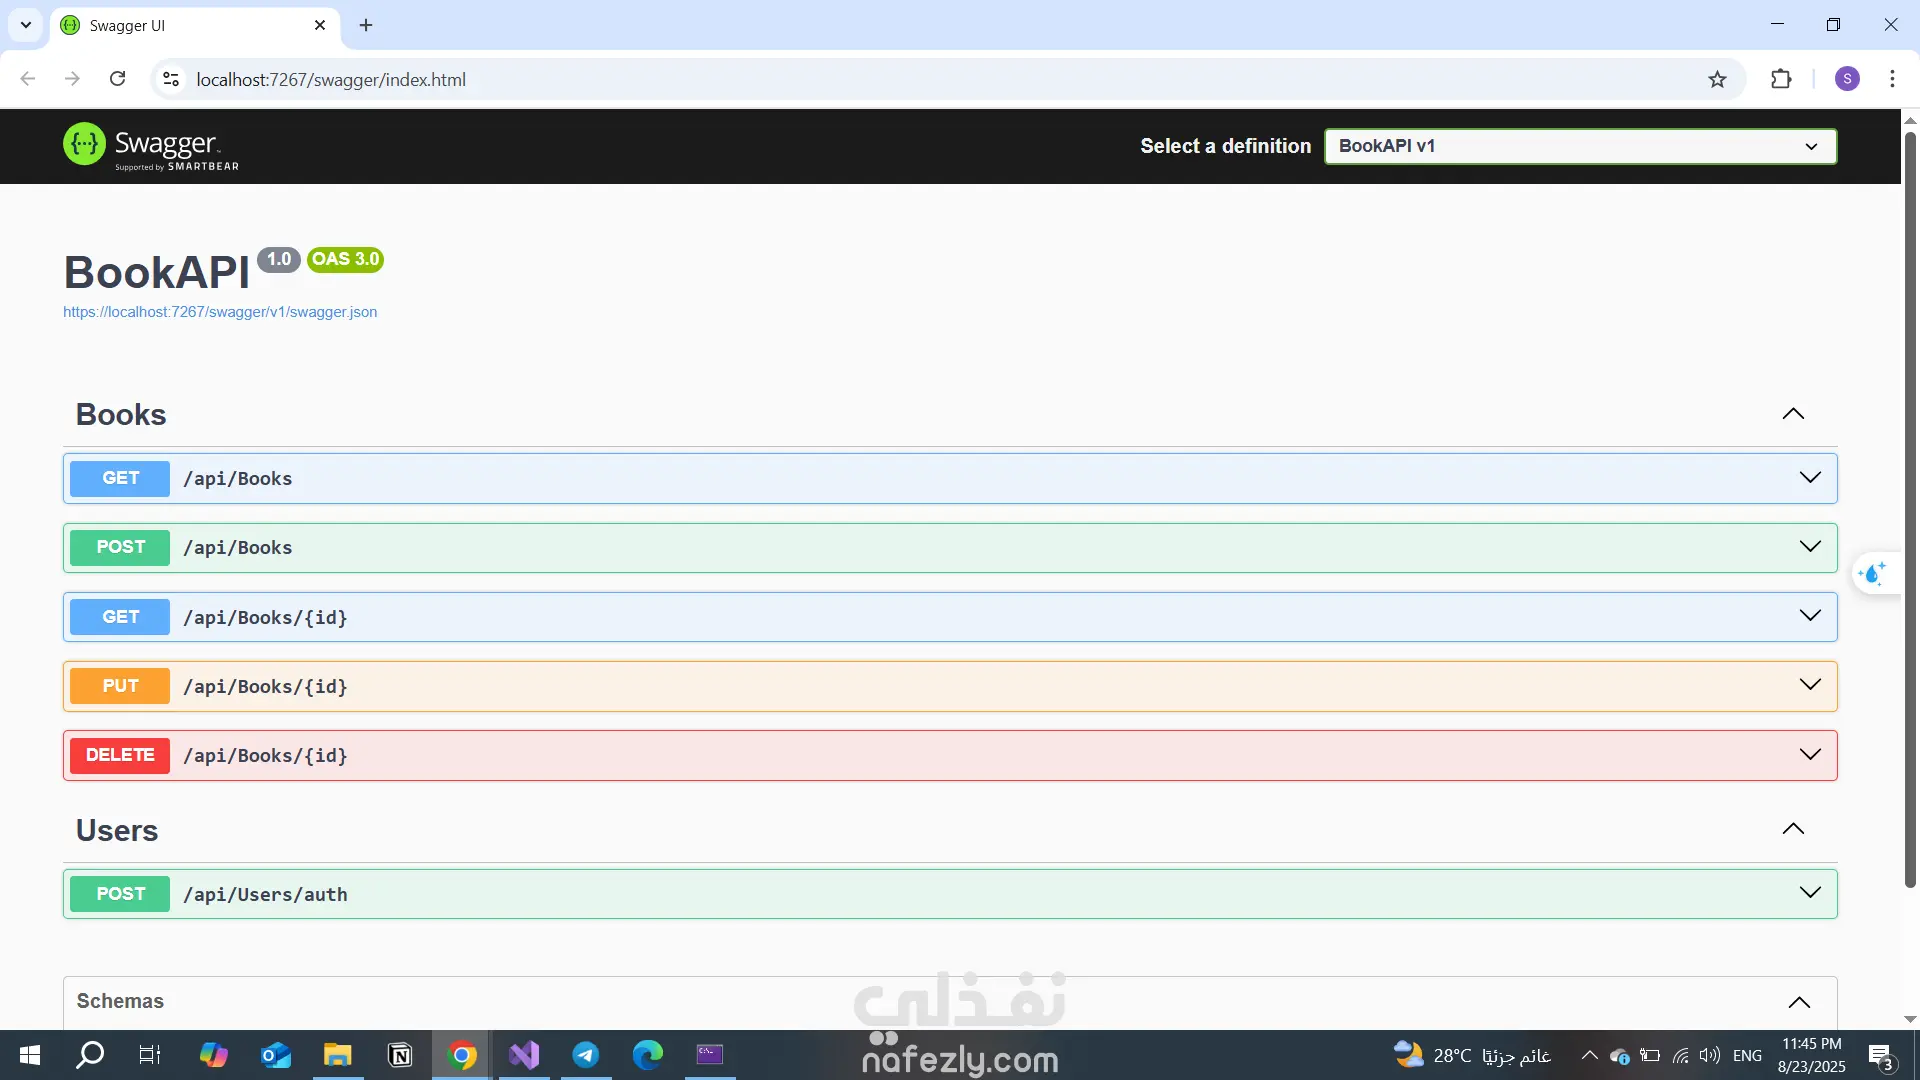Open Visual Studio from taskbar
Image resolution: width=1920 pixels, height=1080 pixels.
pos(524,1055)
